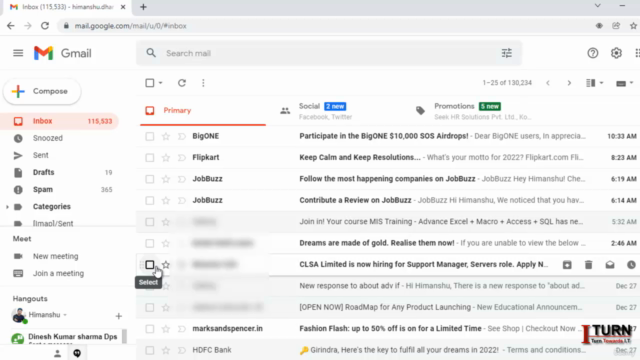This screenshot has height=360, width=640.
Task: Select the BigONE email checkbox
Action: tap(150, 136)
